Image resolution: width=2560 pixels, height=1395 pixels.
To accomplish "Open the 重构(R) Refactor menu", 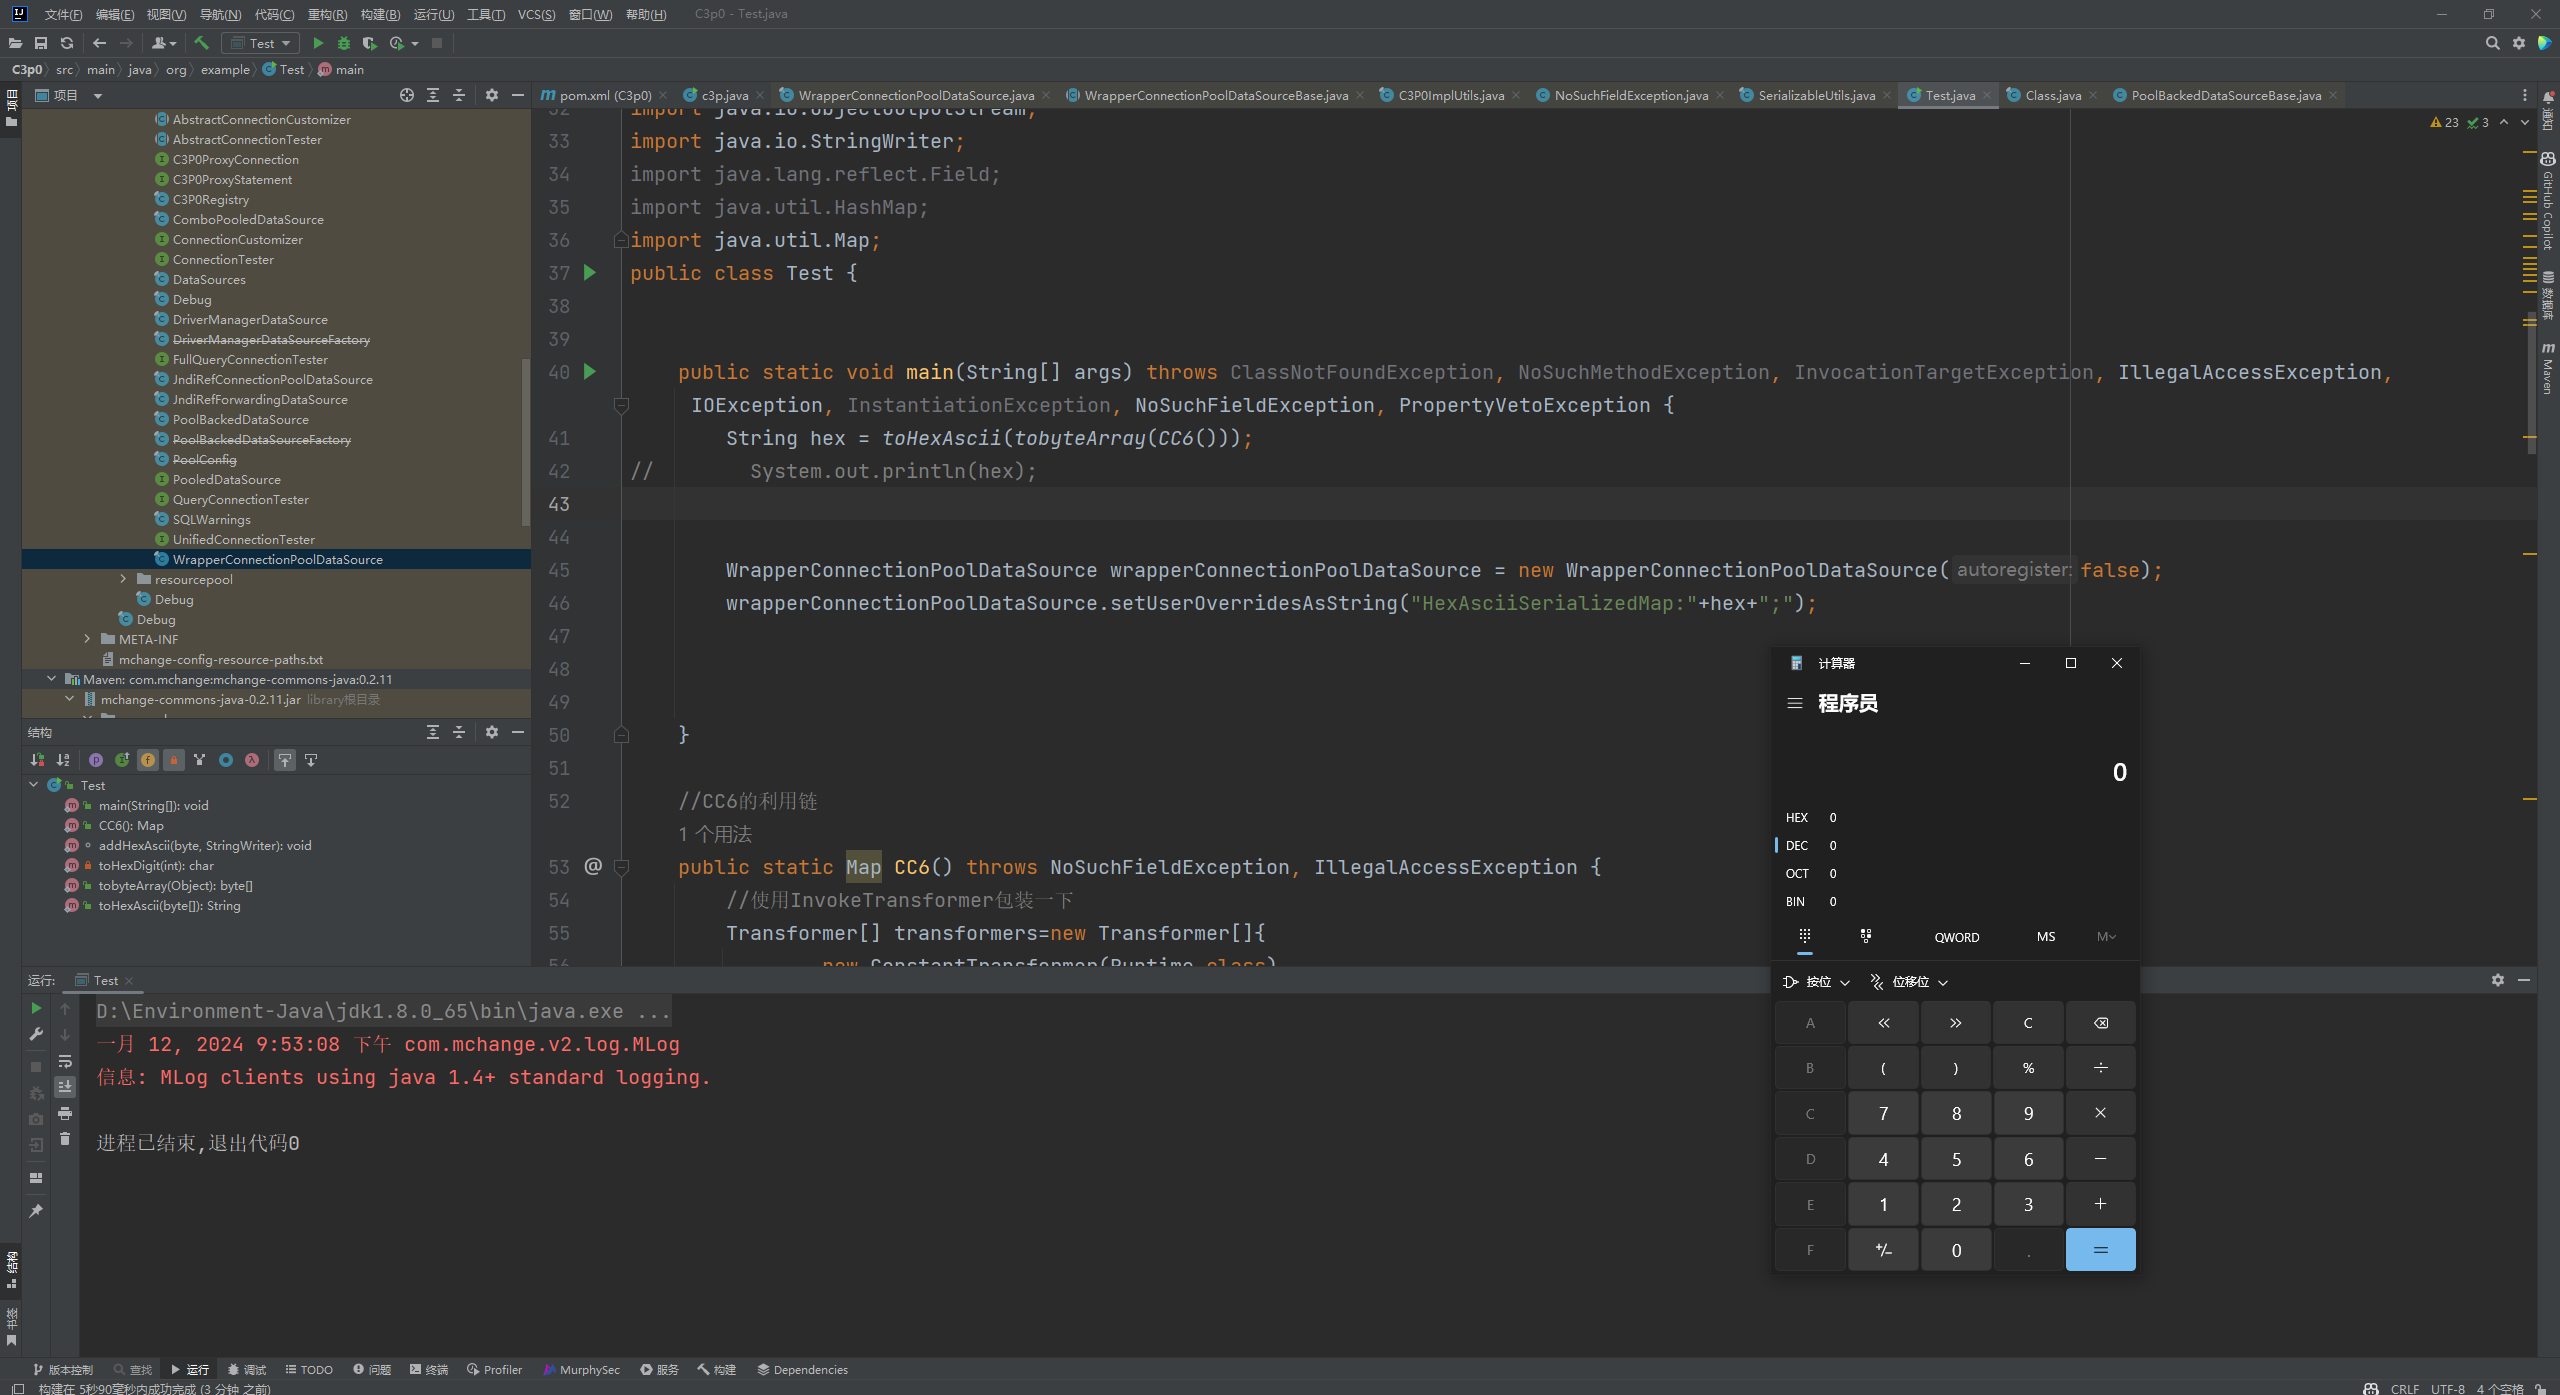I will pyautogui.click(x=327, y=14).
